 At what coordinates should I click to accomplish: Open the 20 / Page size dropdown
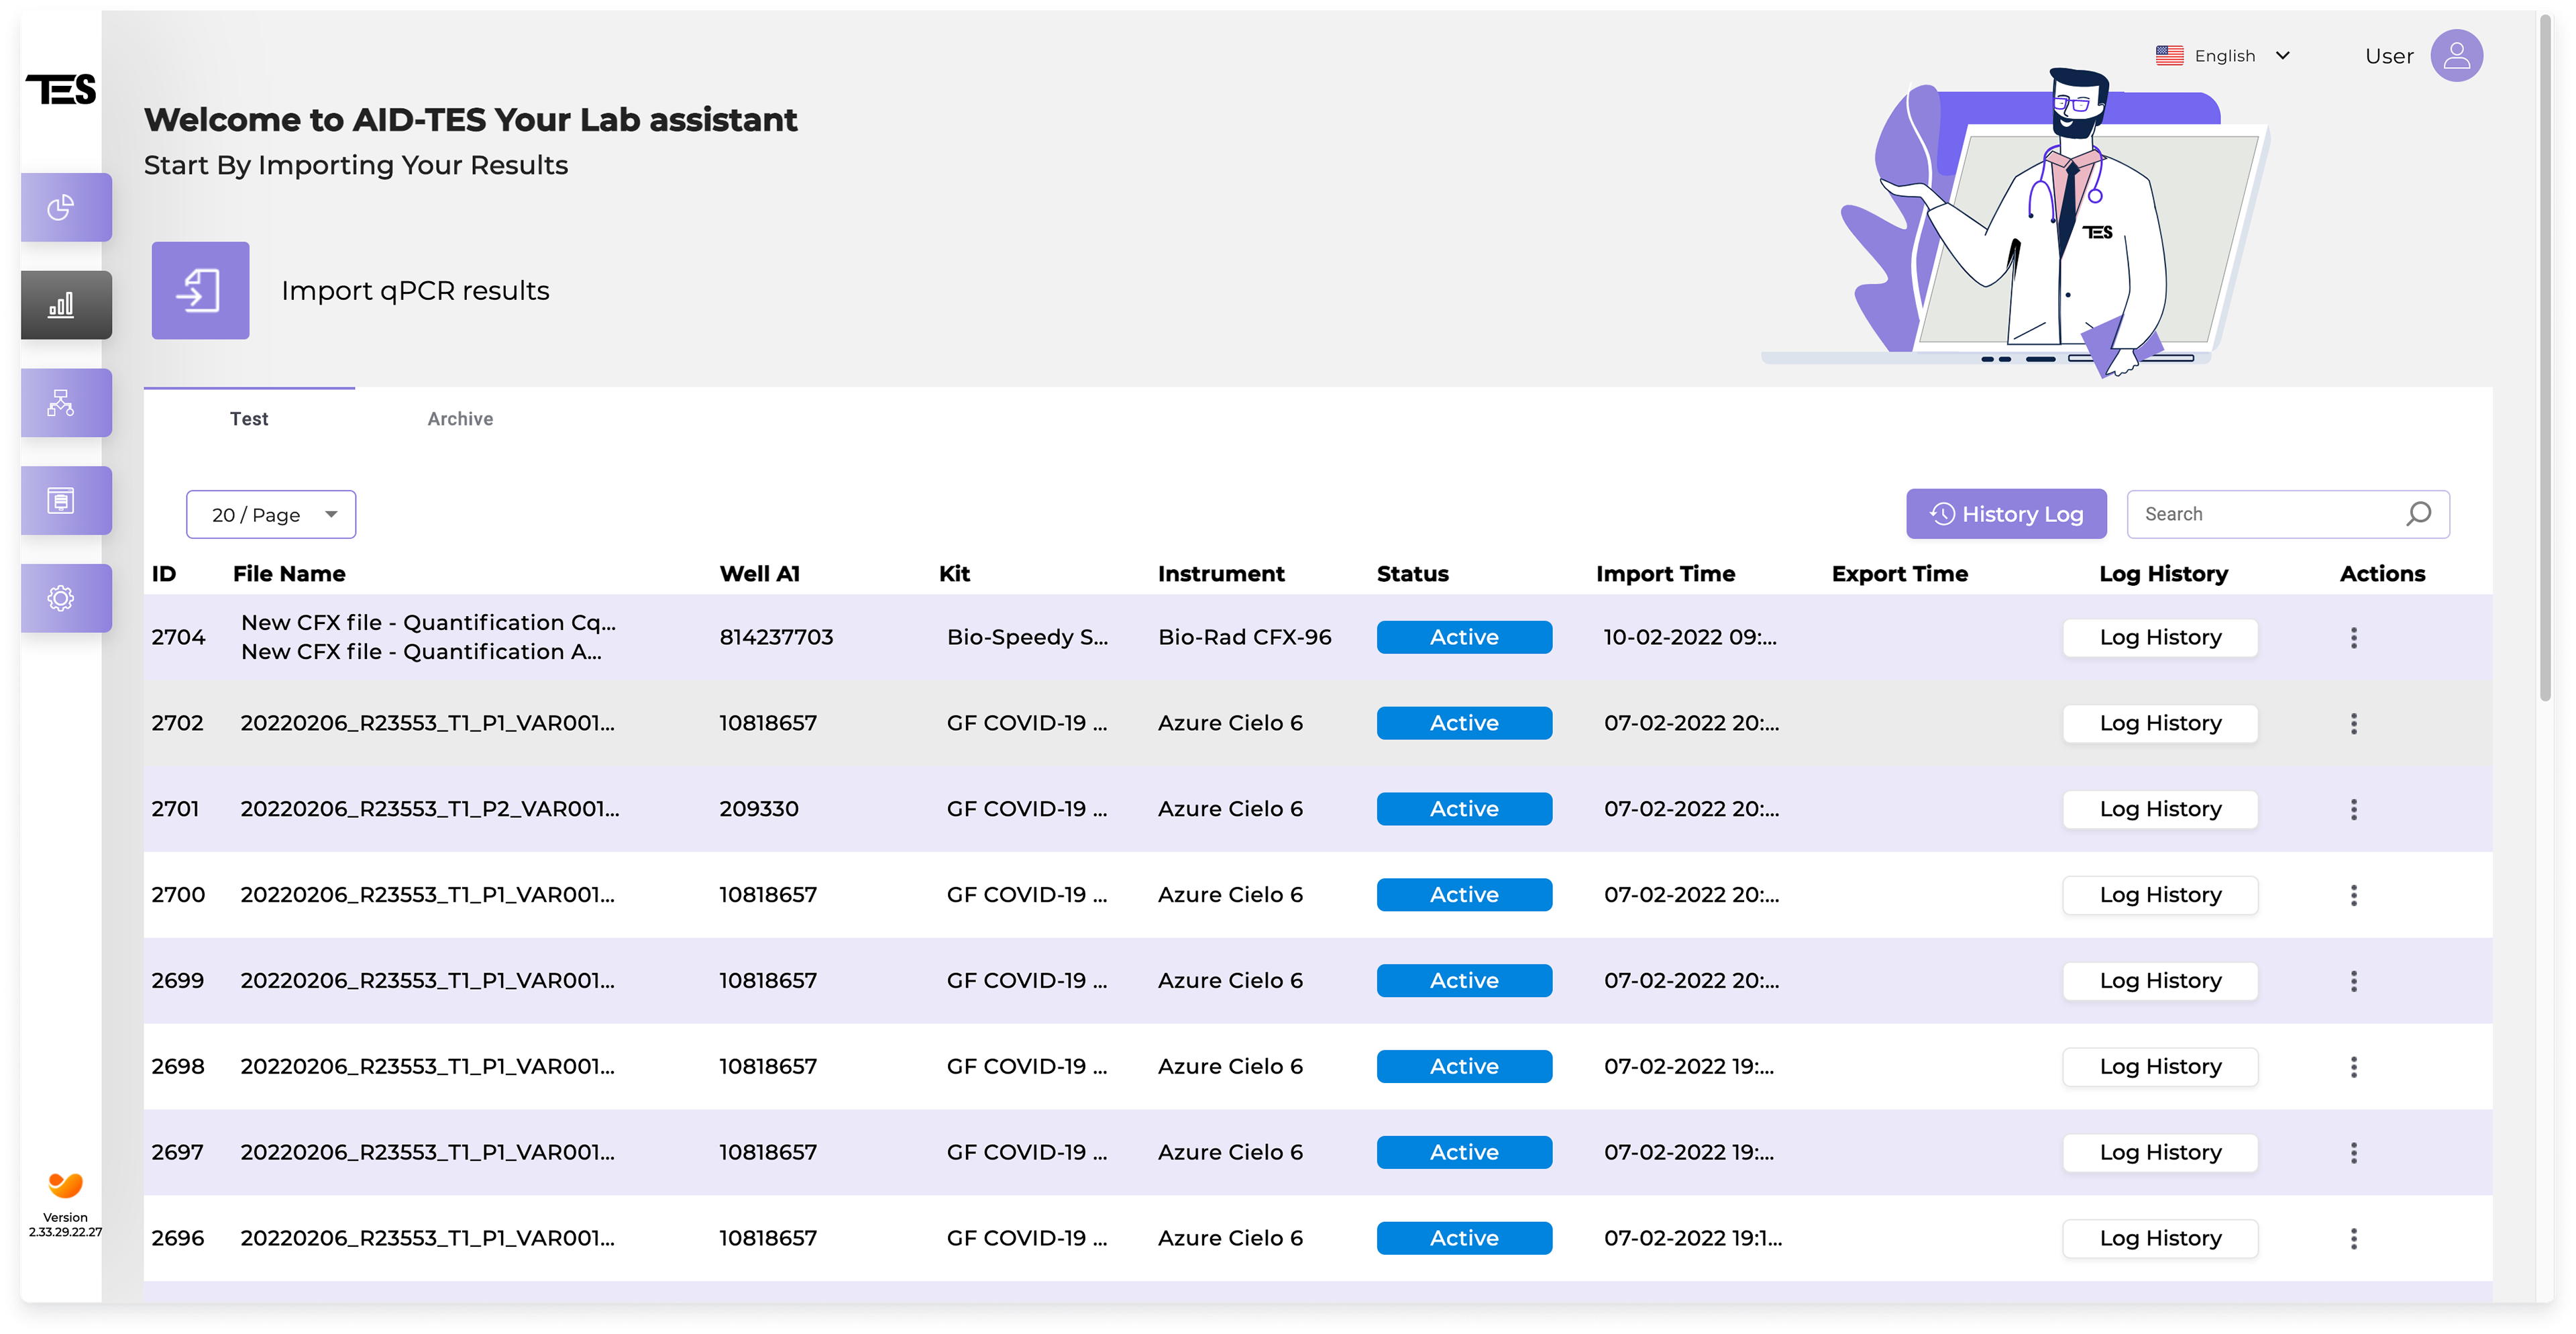click(x=271, y=514)
